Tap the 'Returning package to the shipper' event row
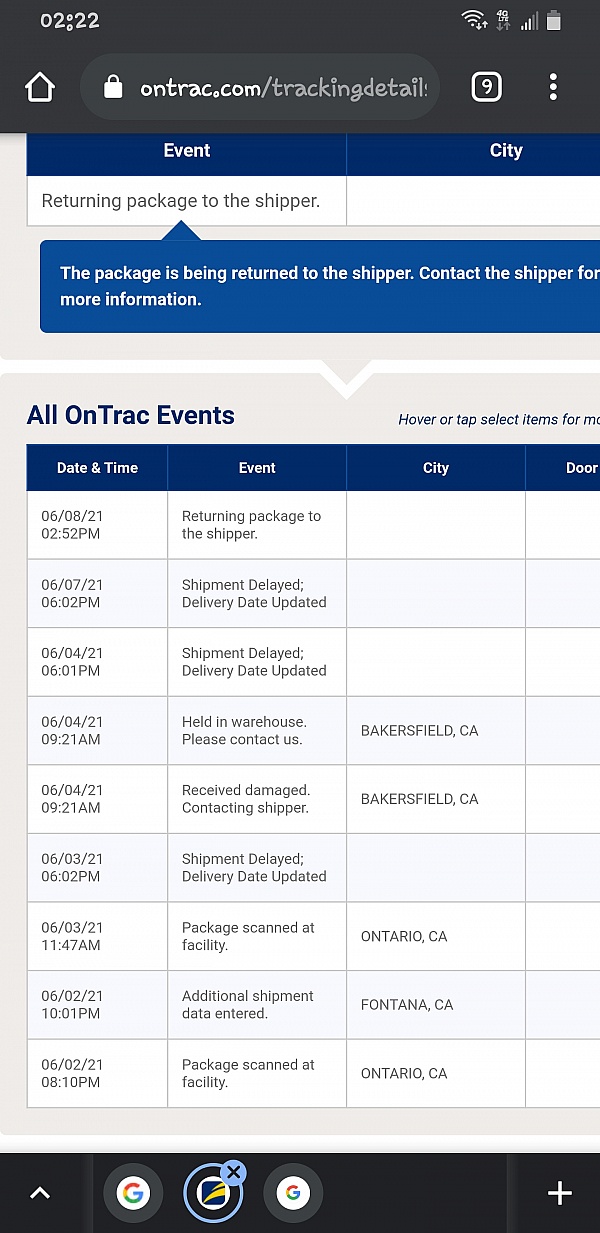The image size is (600, 1233). (186, 201)
